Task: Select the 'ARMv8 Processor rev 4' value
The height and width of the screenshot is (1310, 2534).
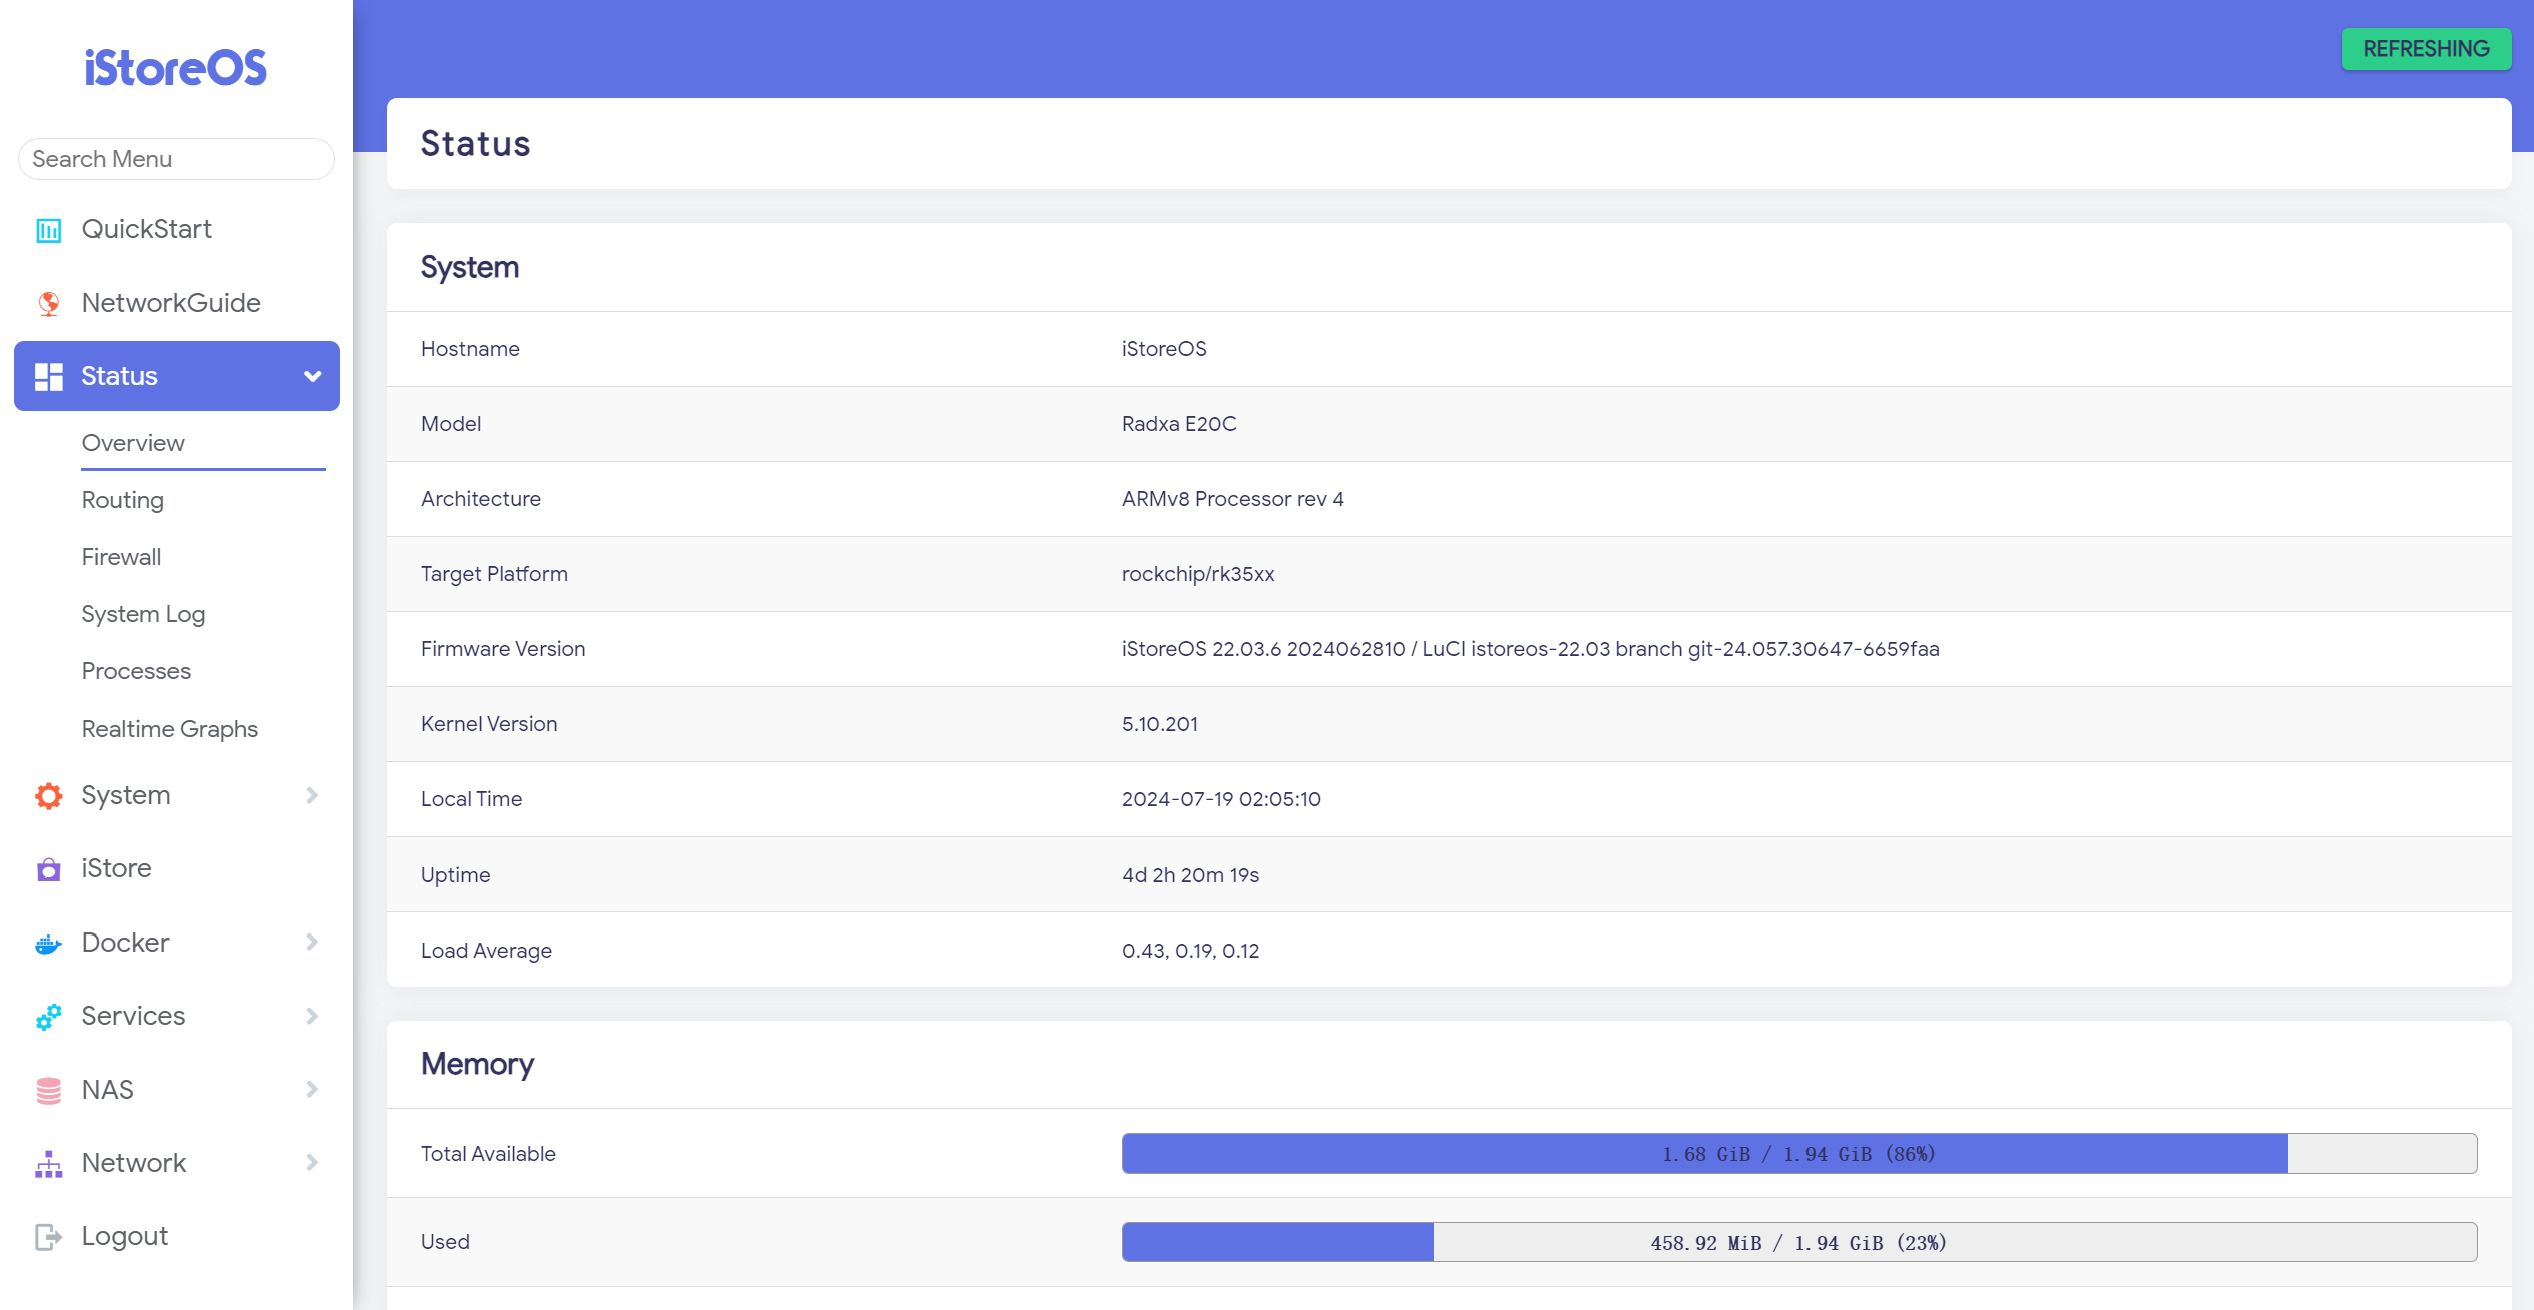Action: 1233,499
